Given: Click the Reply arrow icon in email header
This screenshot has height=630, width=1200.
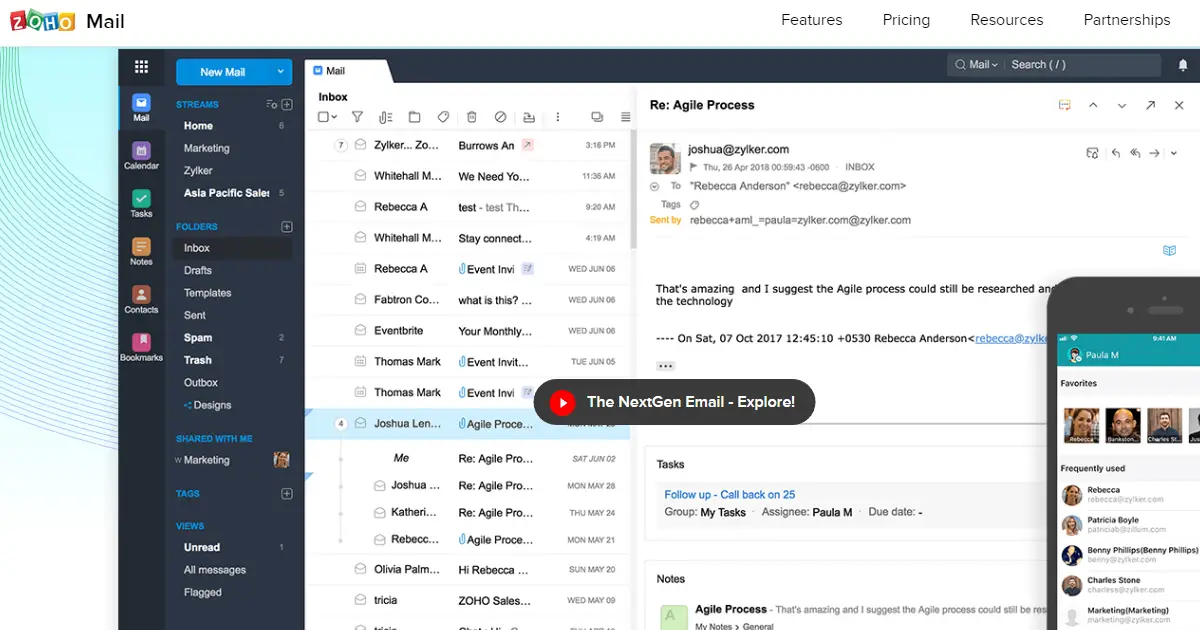Looking at the screenshot, I should click(x=1116, y=153).
